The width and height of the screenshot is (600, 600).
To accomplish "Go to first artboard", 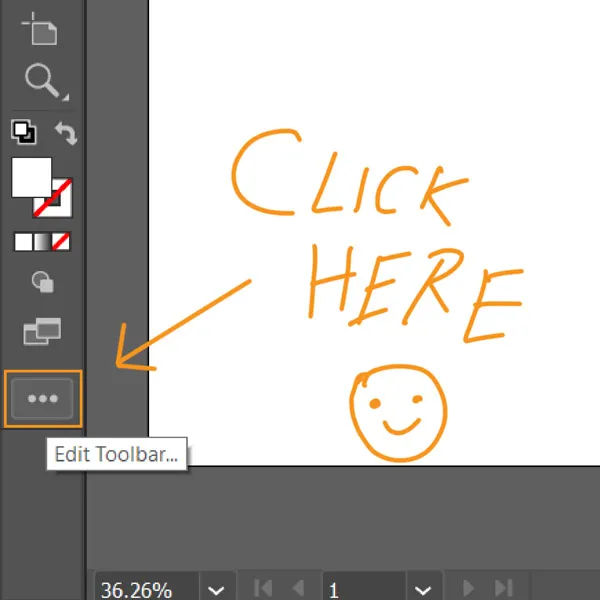I will pyautogui.click(x=263, y=589).
